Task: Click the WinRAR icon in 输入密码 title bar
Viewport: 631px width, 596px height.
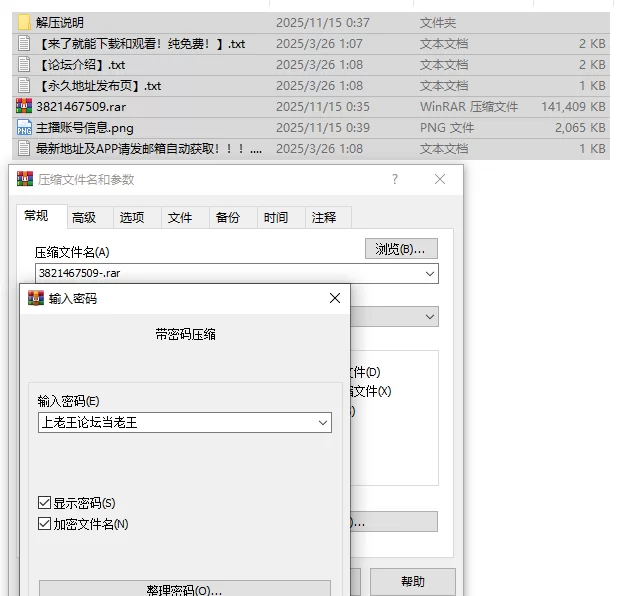Action: (36, 299)
